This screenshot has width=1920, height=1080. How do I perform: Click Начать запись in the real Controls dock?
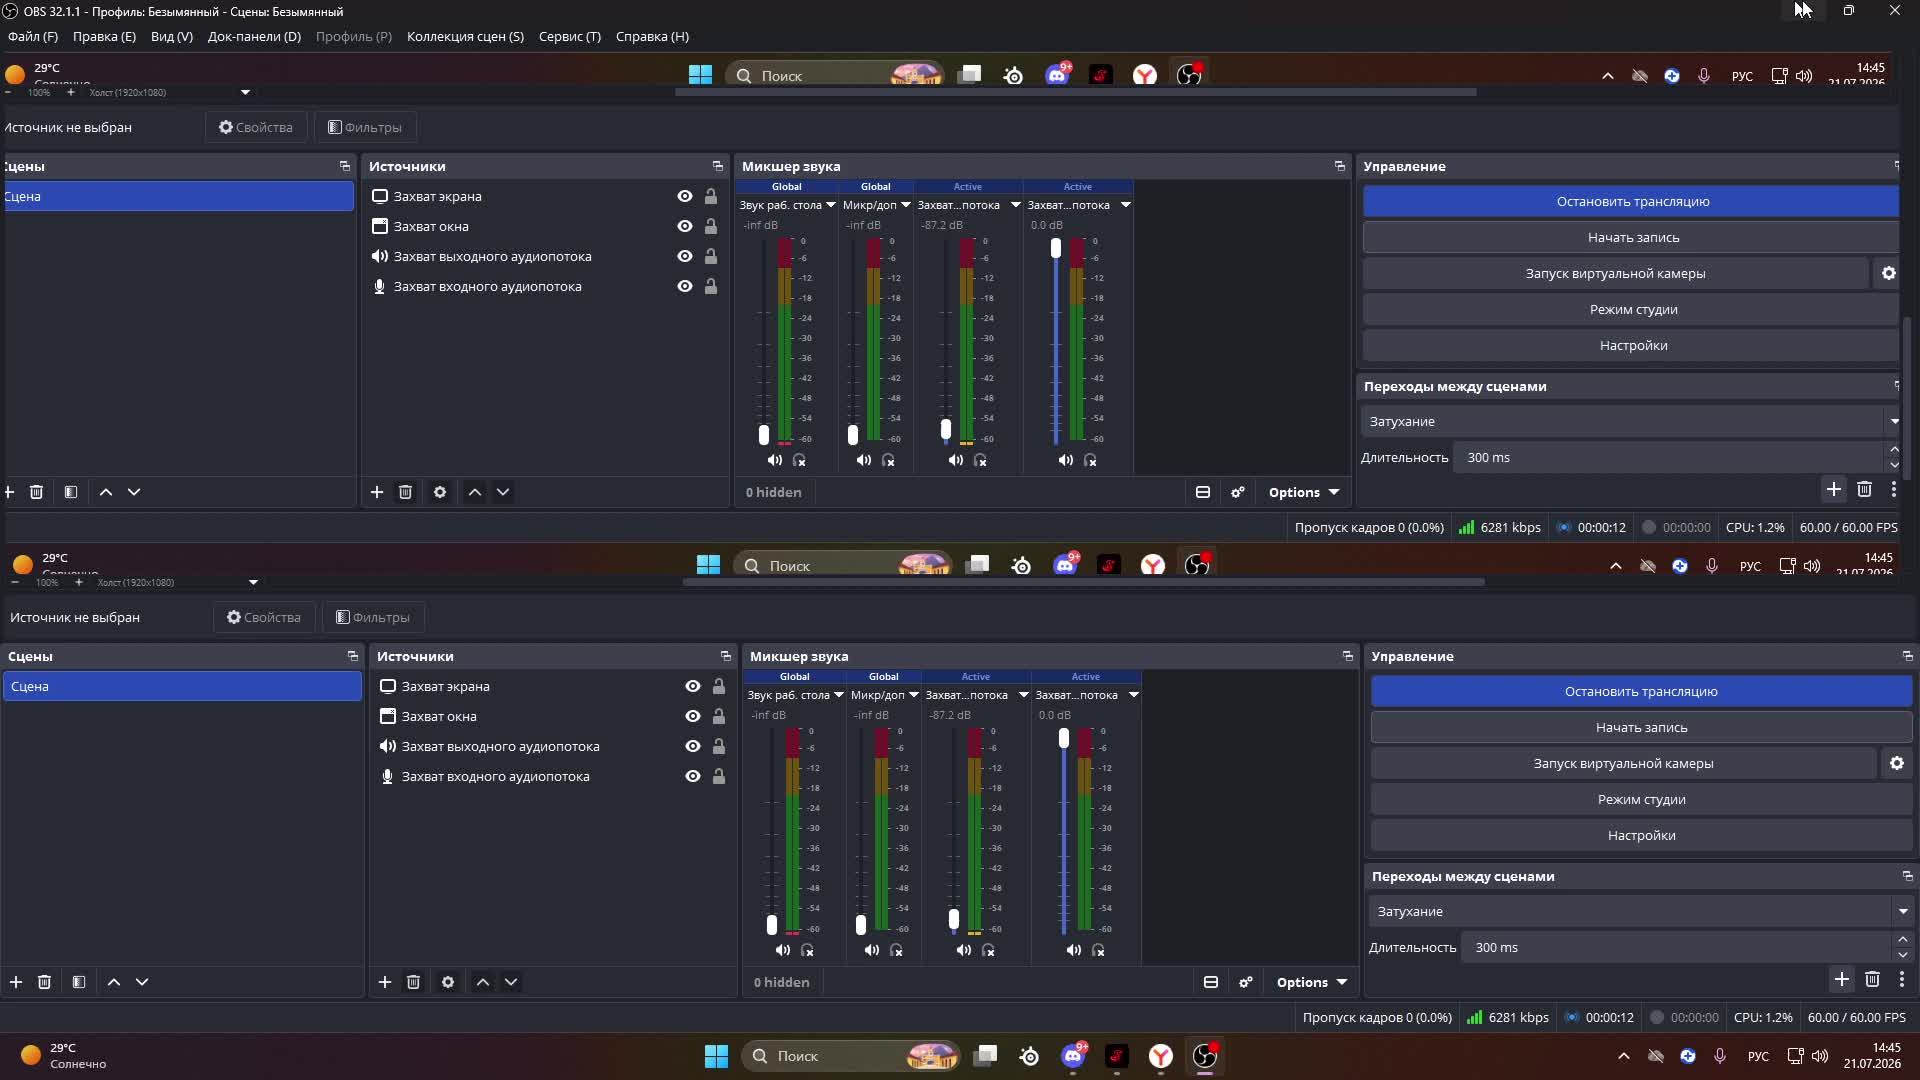pos(1641,727)
